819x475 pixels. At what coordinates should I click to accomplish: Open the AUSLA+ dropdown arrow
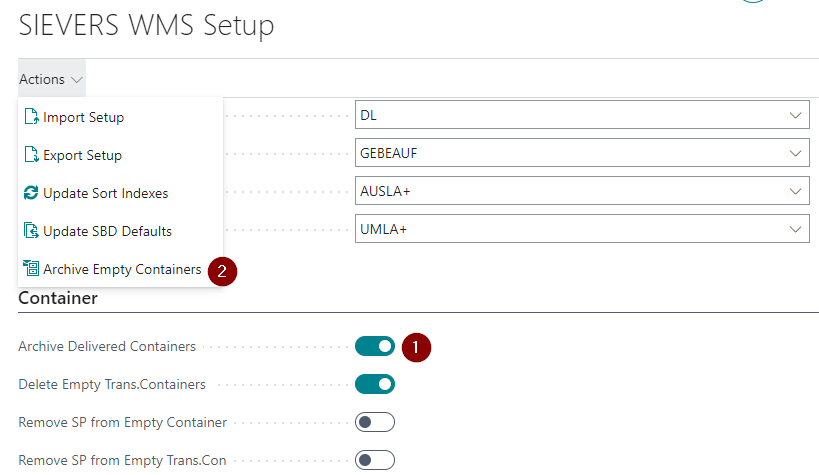pos(796,192)
